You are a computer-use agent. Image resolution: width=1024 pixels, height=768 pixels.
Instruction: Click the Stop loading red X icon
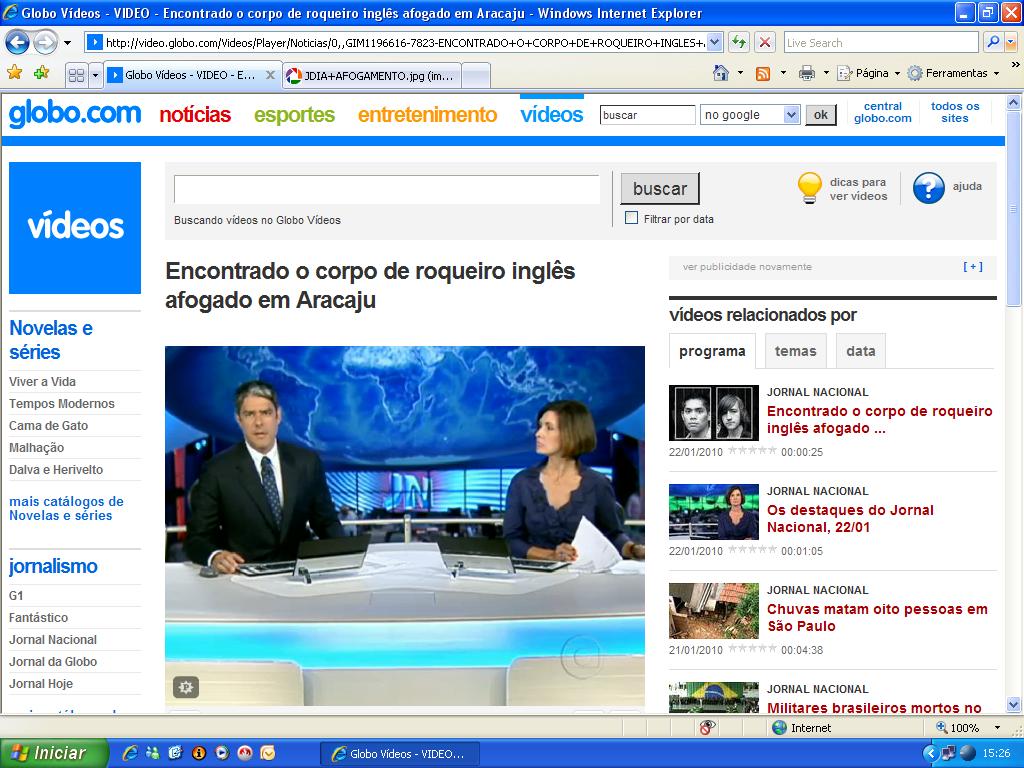[764, 43]
